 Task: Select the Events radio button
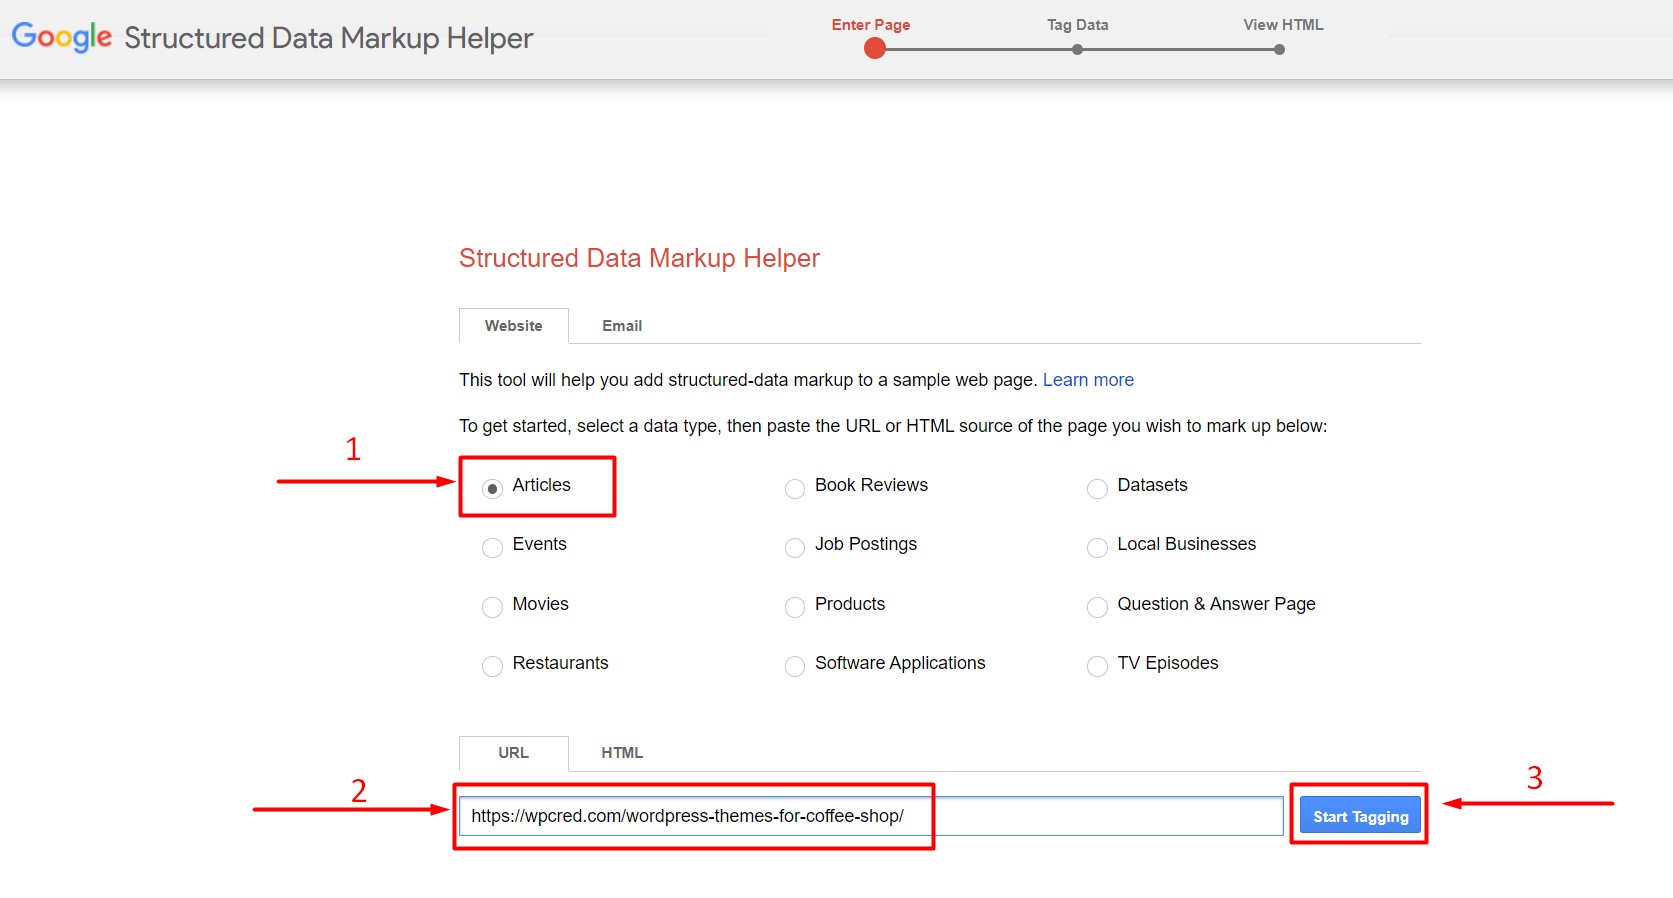(x=492, y=548)
